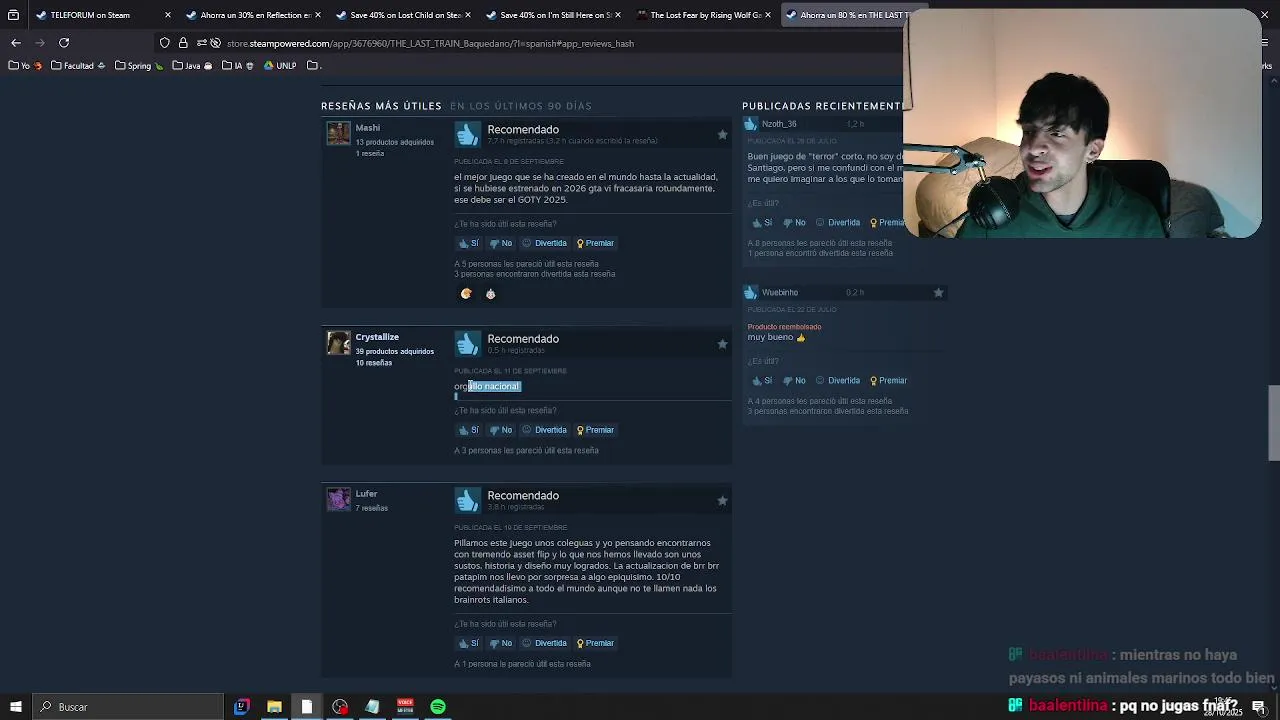The width and height of the screenshot is (1280, 720).
Task: Vote Sí on Mashi's review
Action: pyautogui.click(x=468, y=243)
